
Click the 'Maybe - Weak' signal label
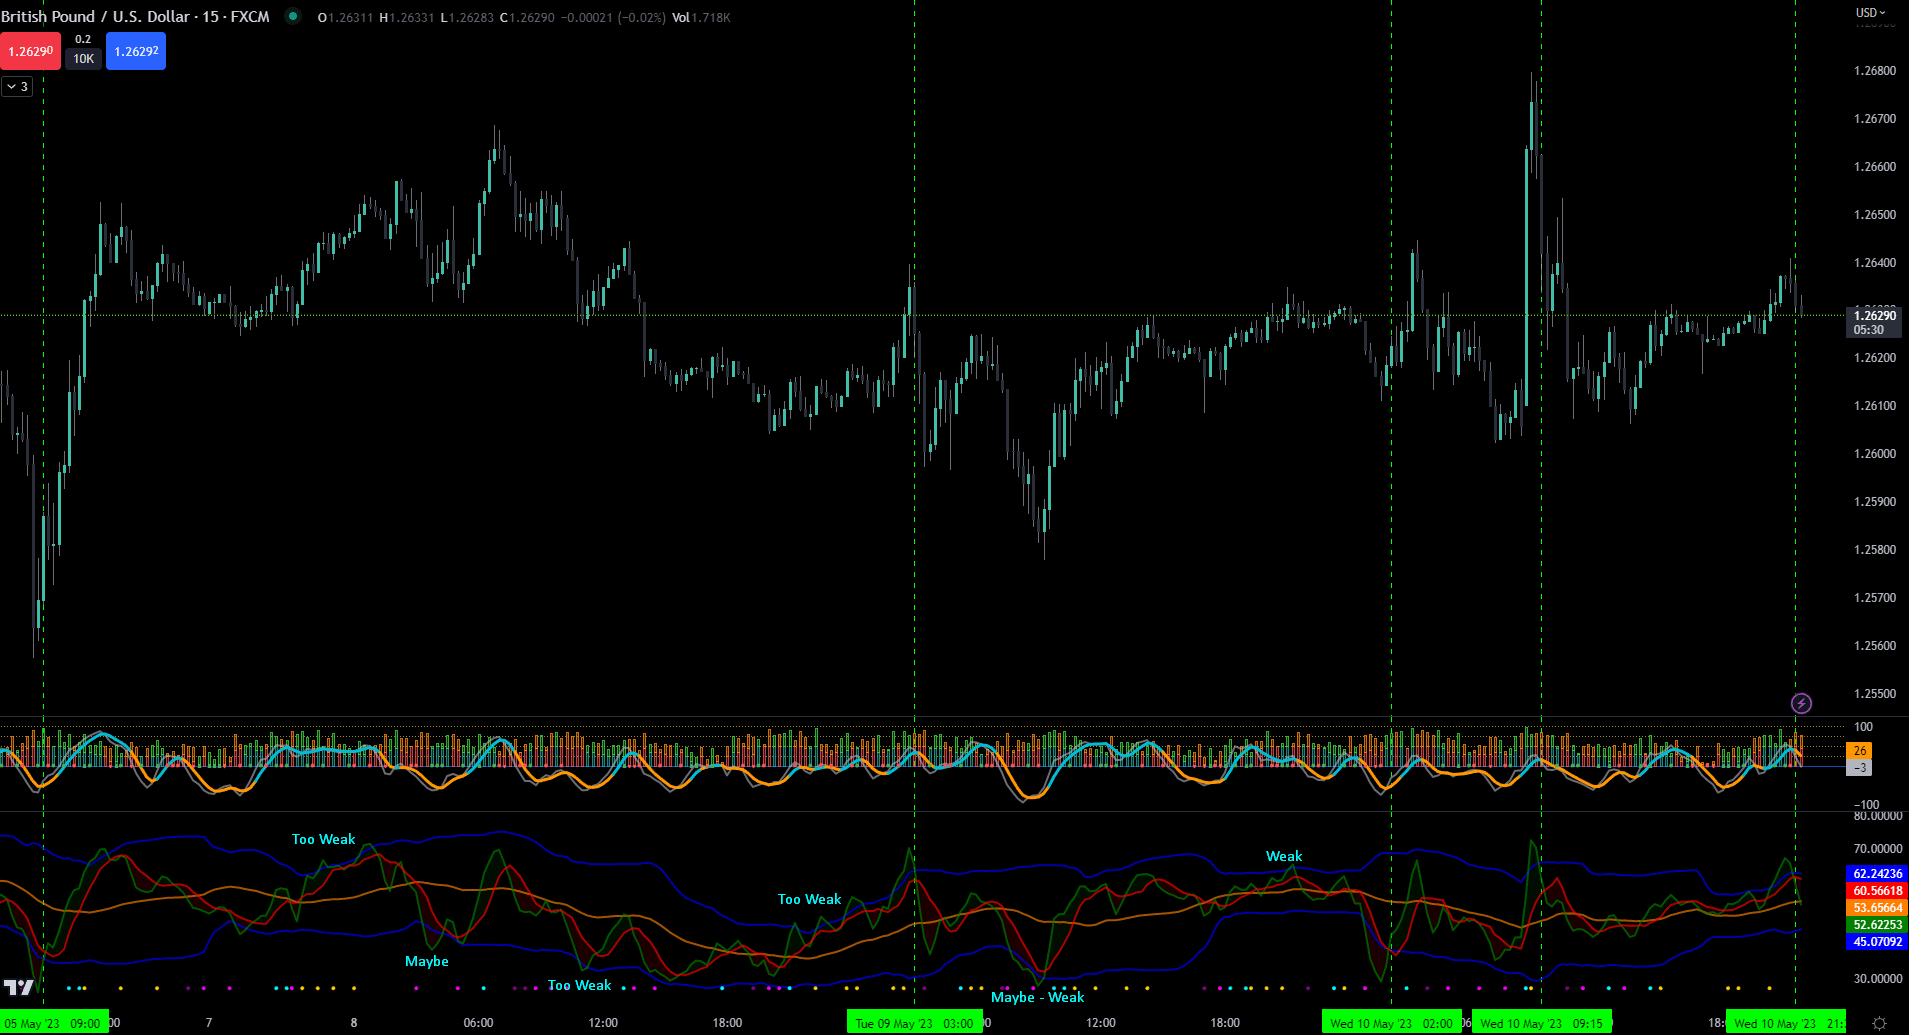point(1037,997)
